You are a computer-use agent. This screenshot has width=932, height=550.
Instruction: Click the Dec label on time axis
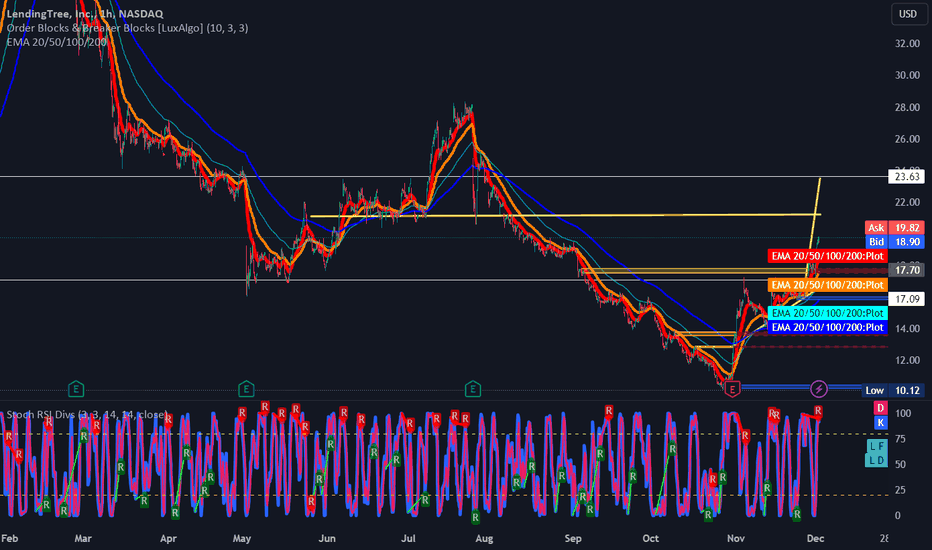pos(815,538)
